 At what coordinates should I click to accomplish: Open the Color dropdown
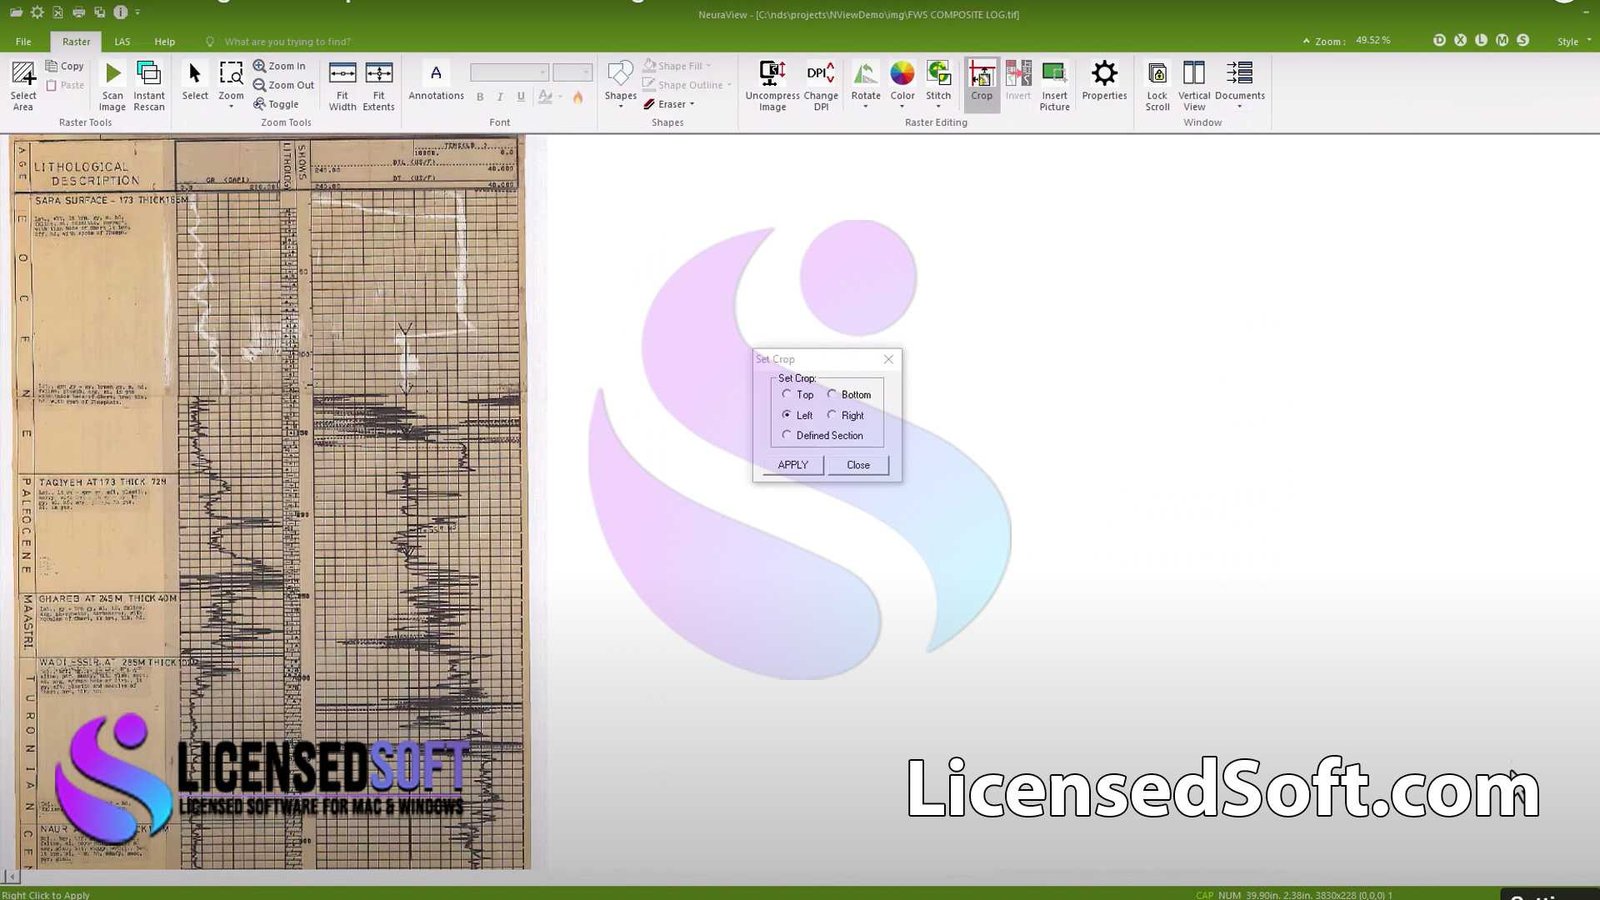[x=903, y=85]
